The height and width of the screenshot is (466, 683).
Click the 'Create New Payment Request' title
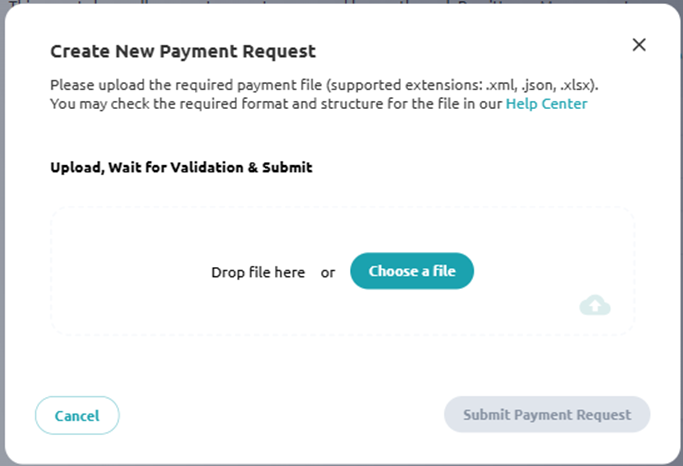183,51
